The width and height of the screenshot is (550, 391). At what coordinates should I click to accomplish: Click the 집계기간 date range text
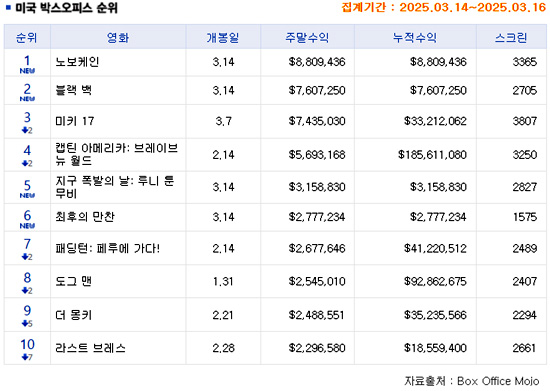coord(443,7)
